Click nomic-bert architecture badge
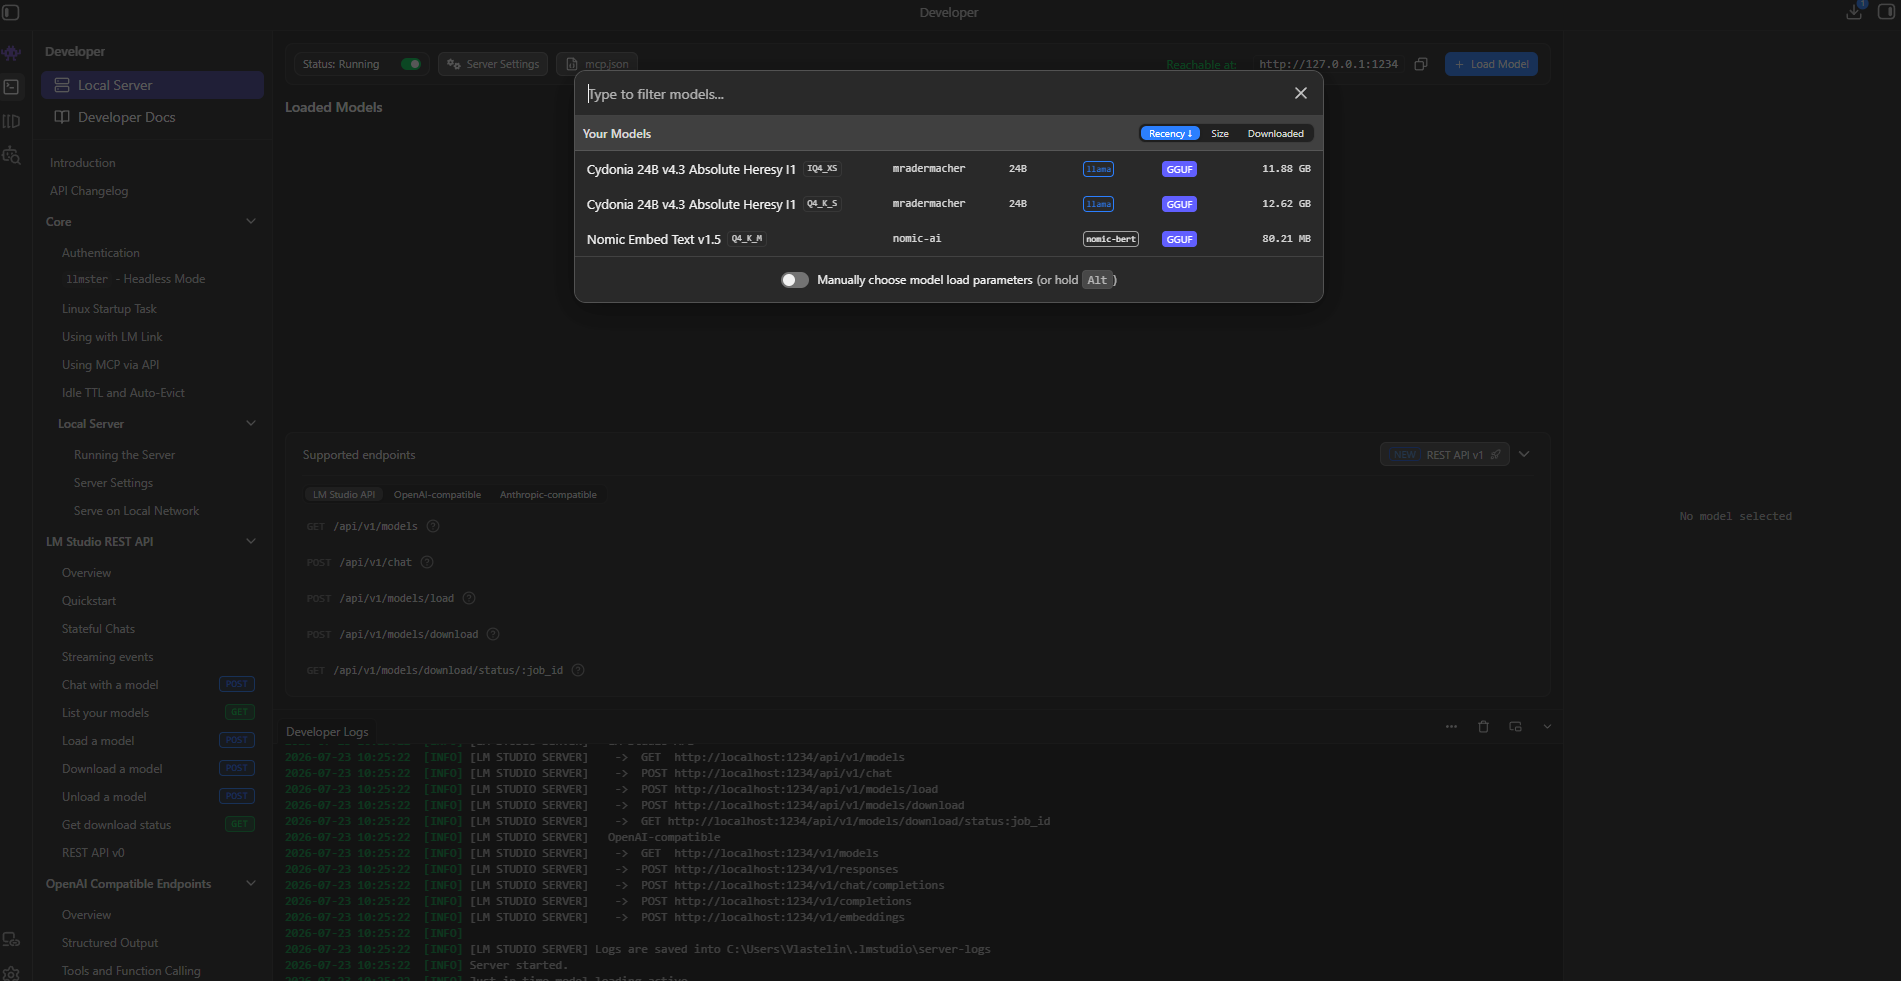The image size is (1901, 981). coord(1111,239)
